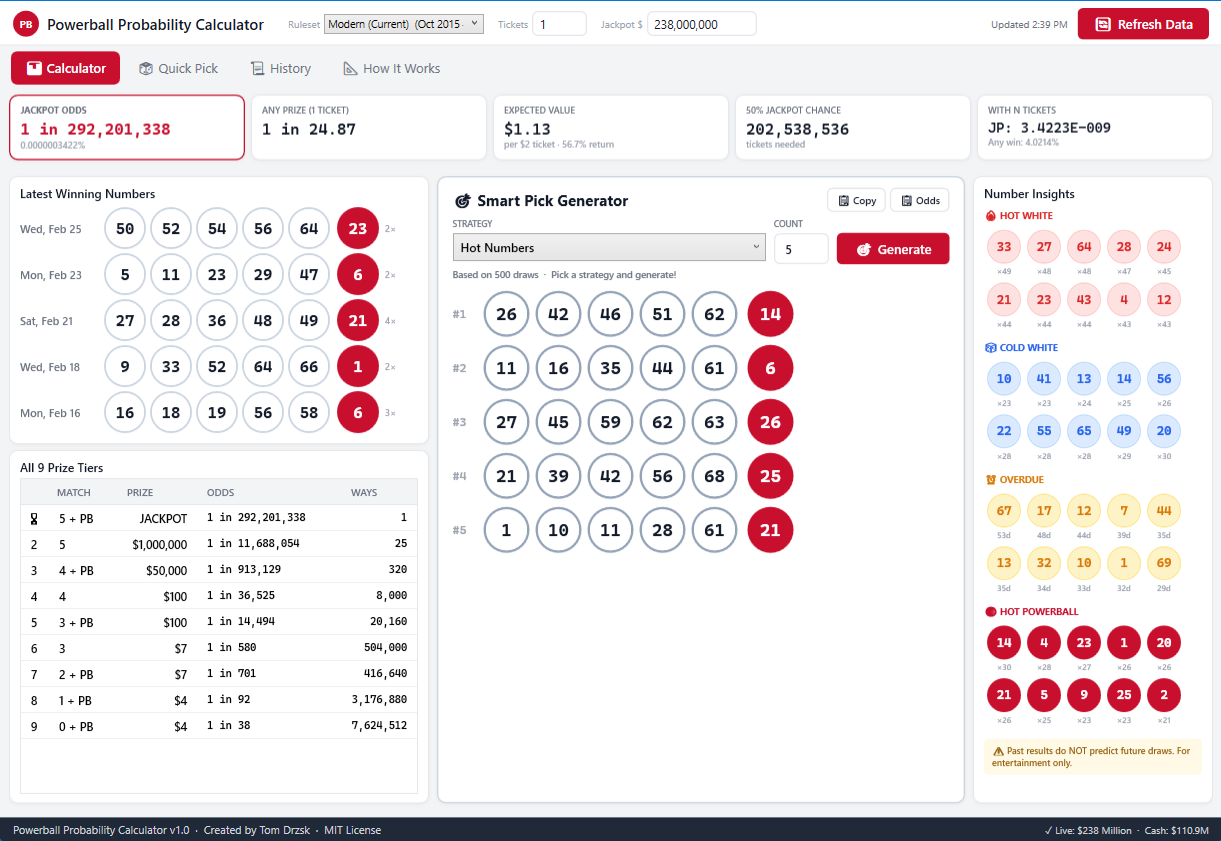Click the Odds button
1221x841 pixels.
click(x=919, y=200)
